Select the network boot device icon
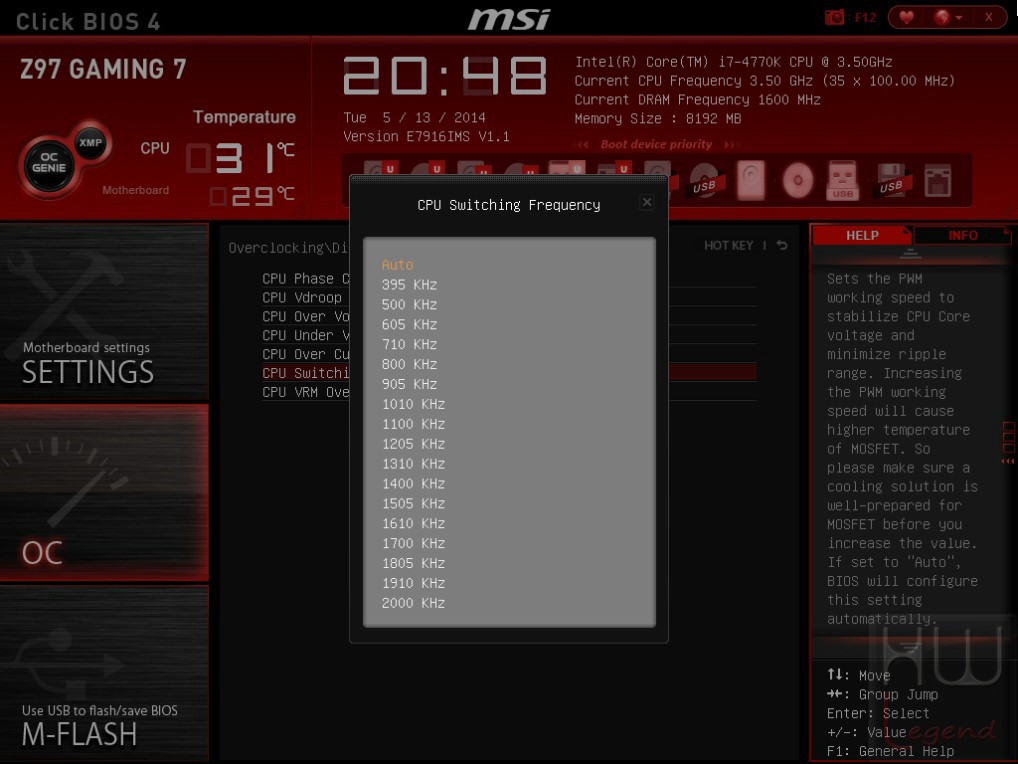 tap(937, 180)
